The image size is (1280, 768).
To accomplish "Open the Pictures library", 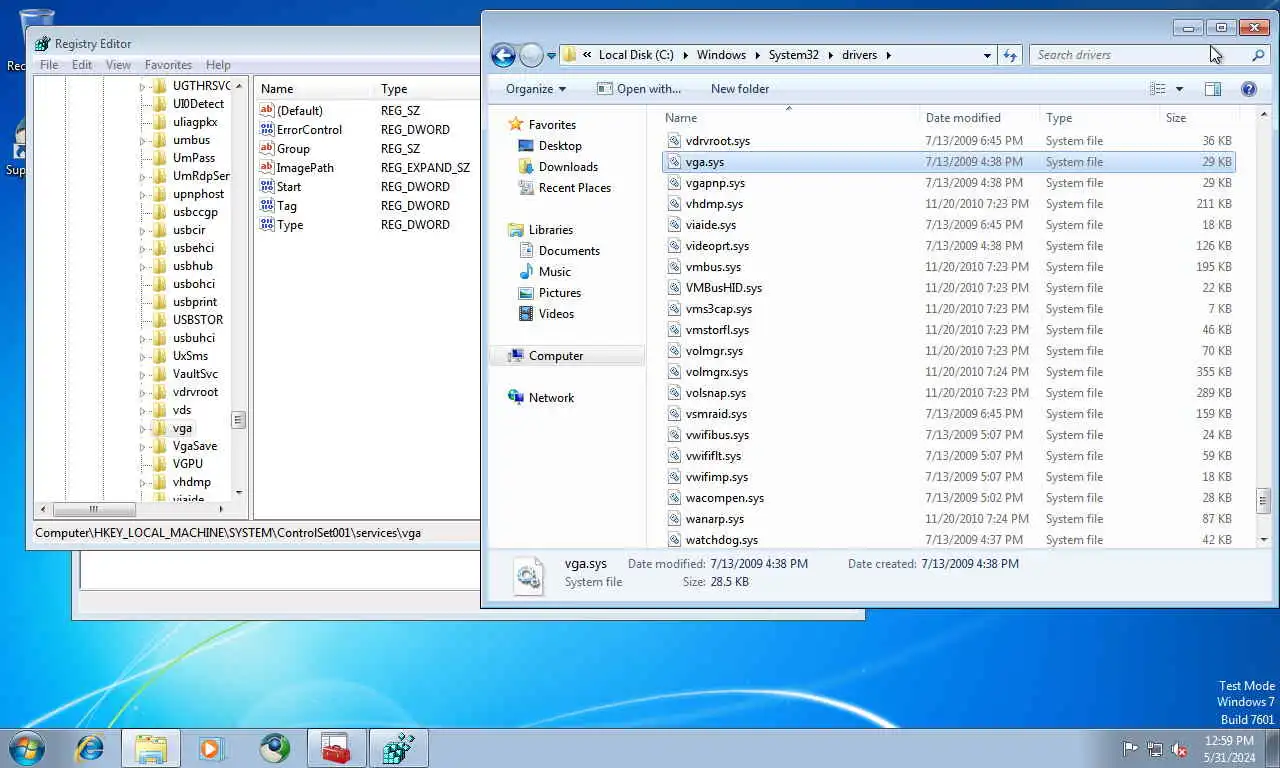I will tap(559, 293).
